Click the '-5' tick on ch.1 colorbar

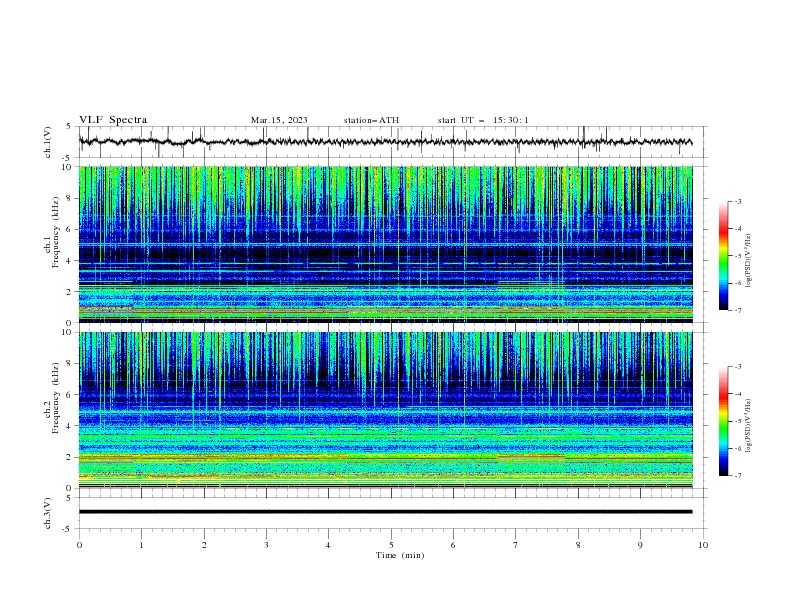(737, 256)
